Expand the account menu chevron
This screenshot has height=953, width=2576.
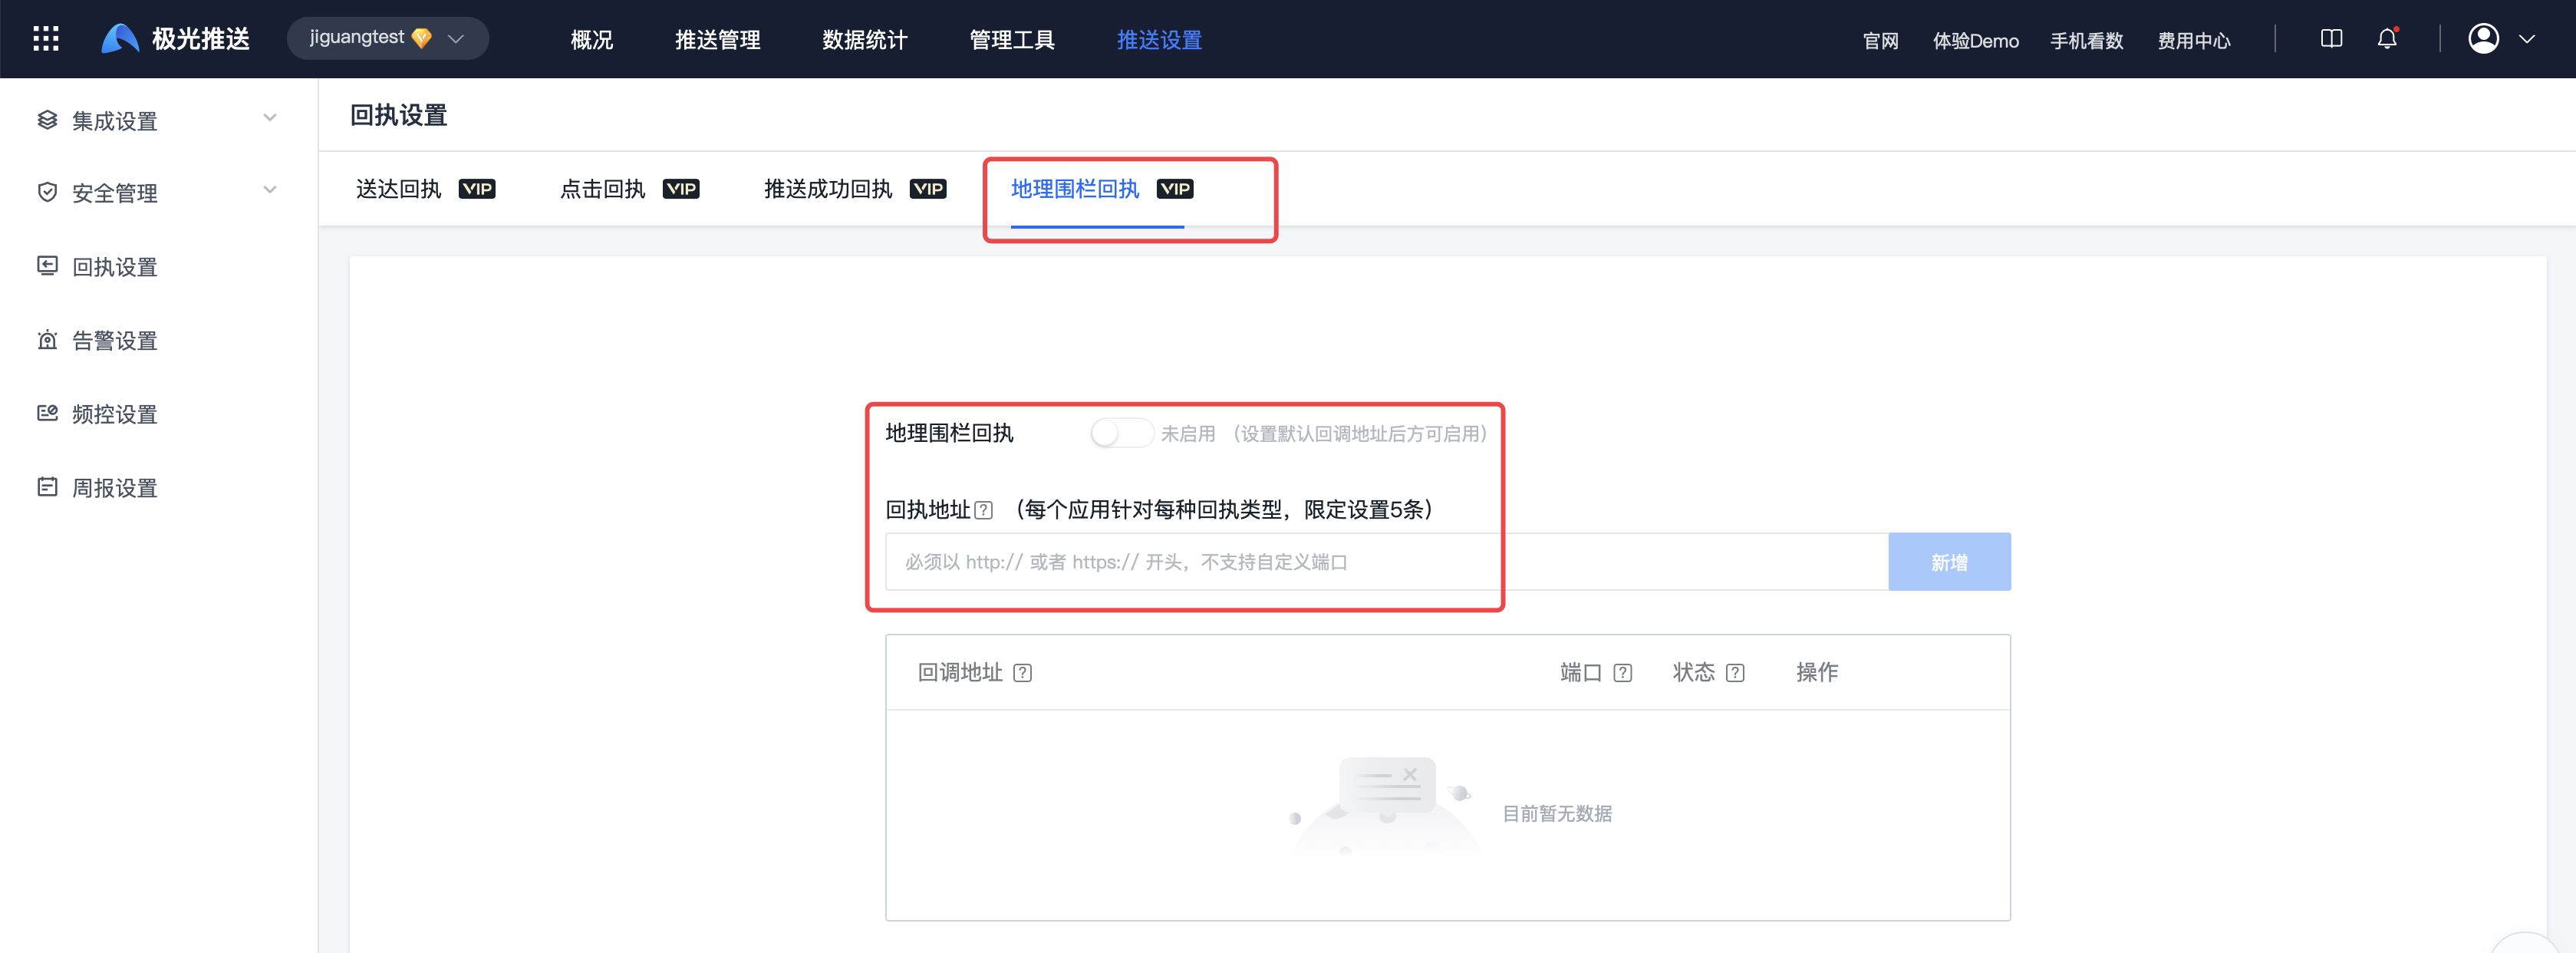2527,40
